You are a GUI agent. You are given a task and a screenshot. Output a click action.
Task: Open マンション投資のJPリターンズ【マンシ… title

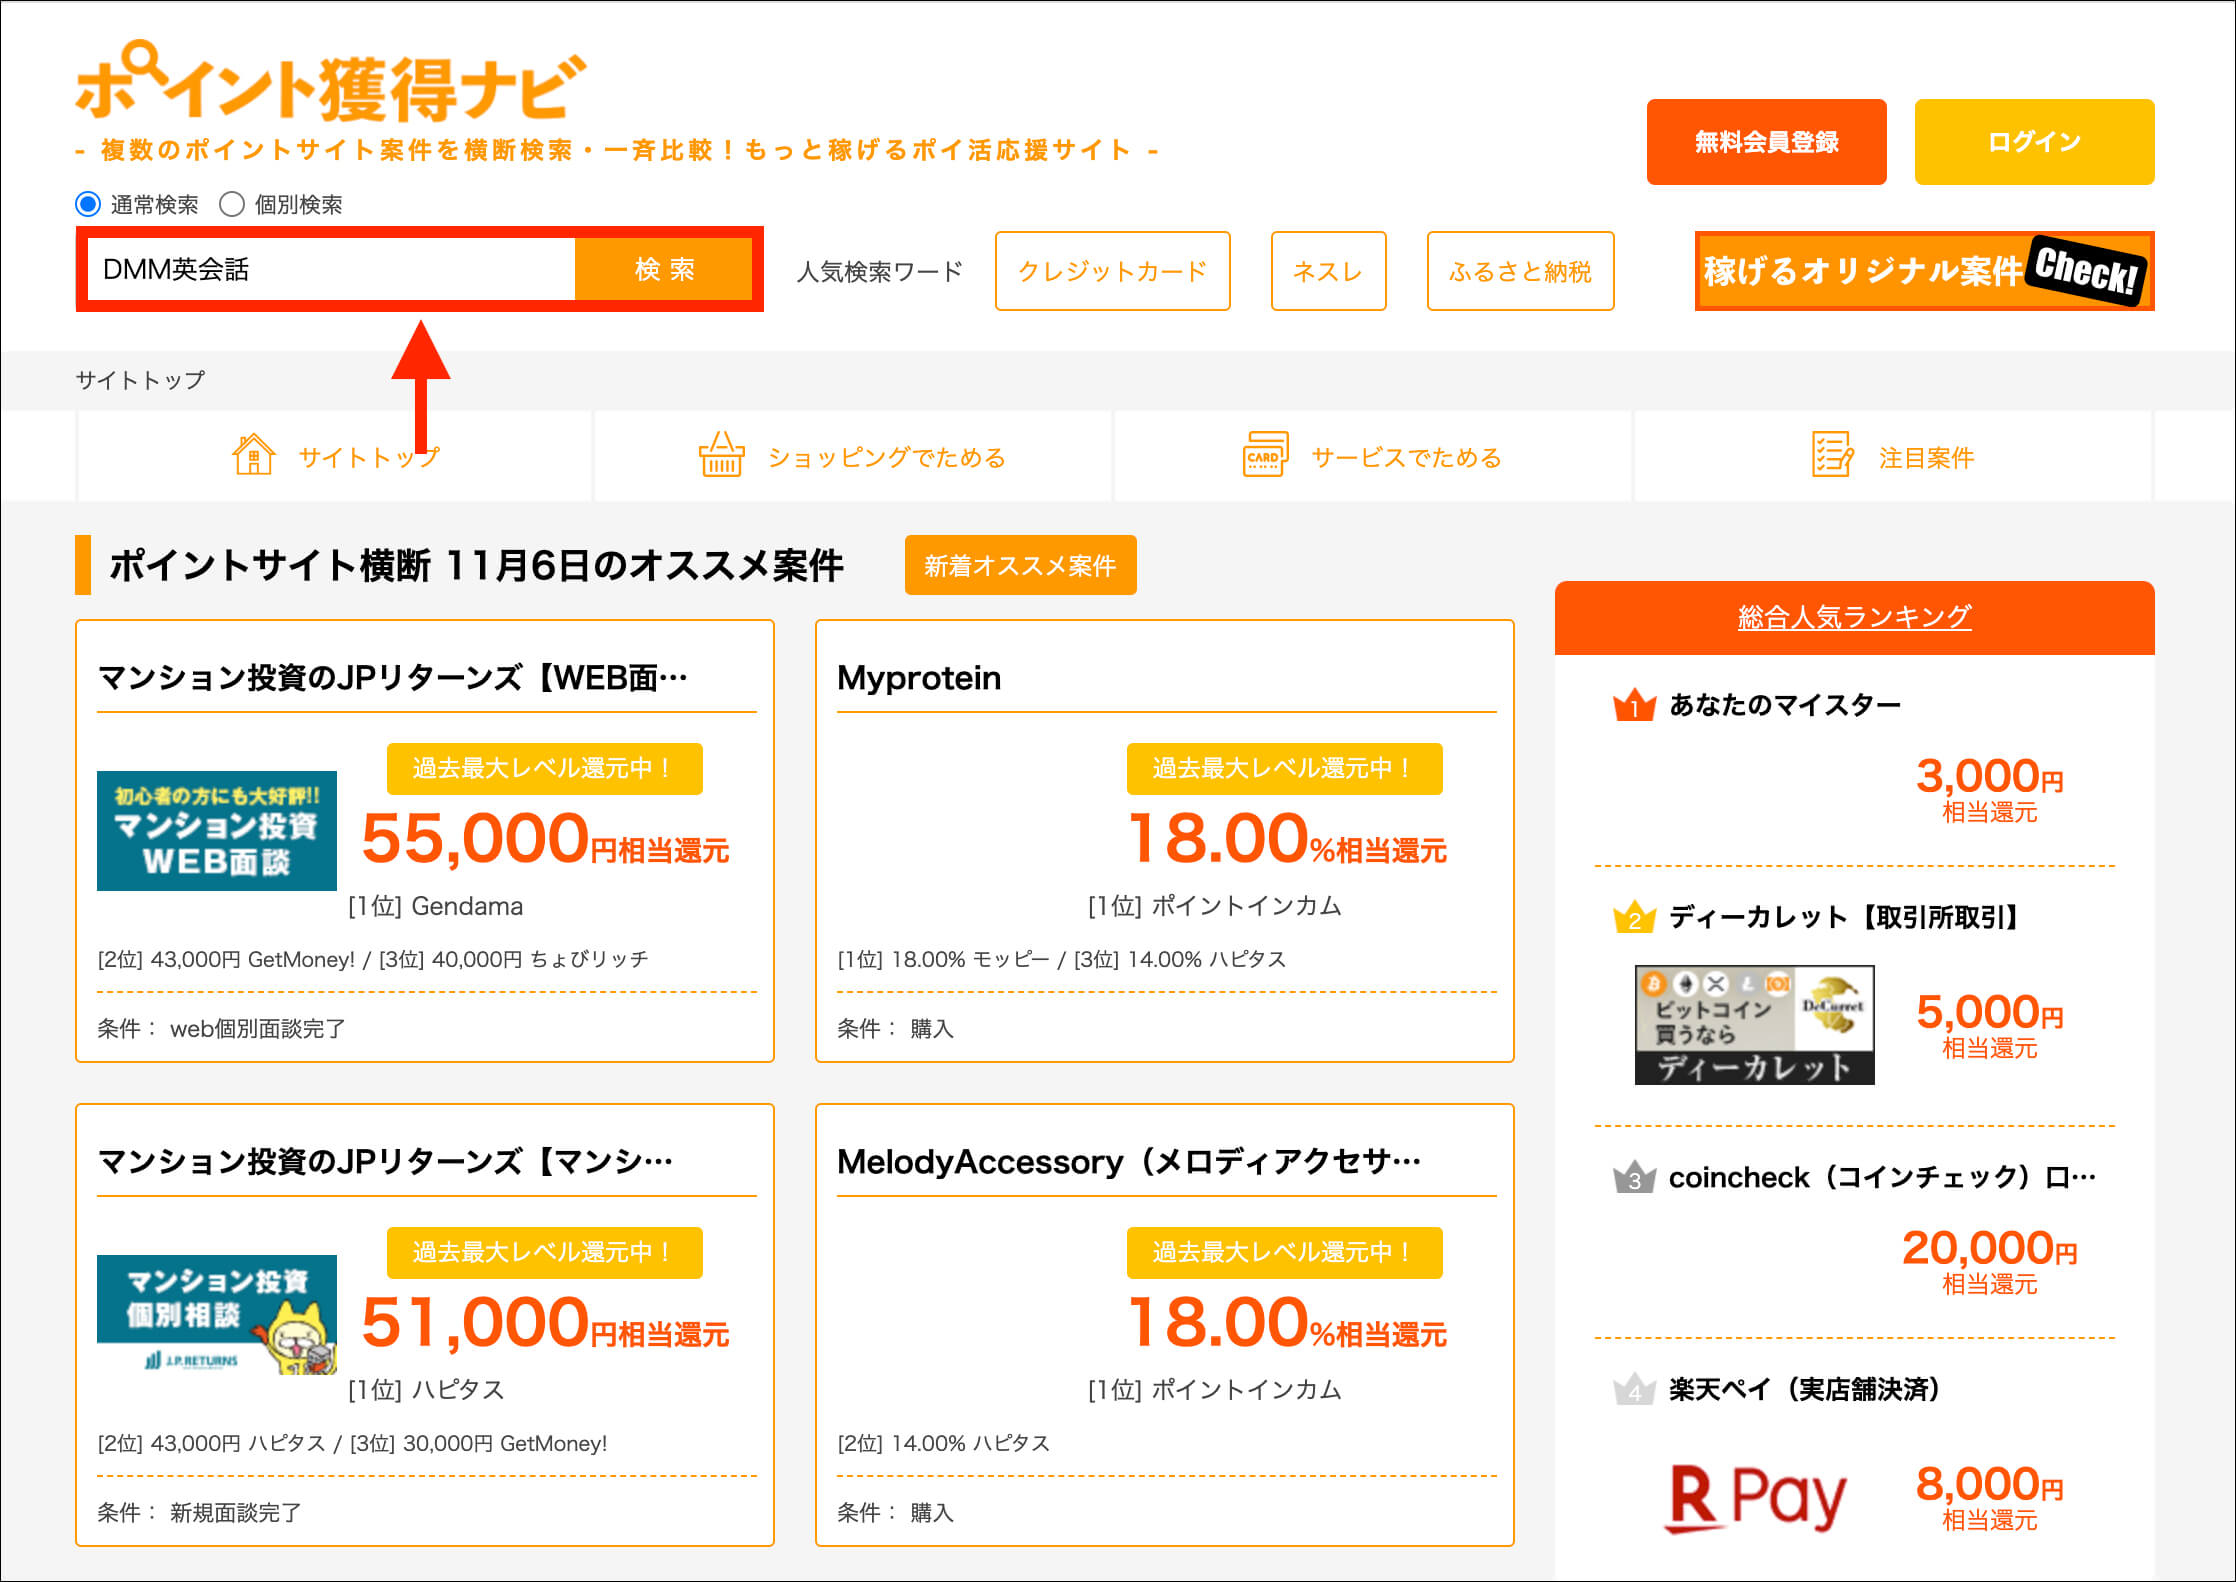point(385,1162)
